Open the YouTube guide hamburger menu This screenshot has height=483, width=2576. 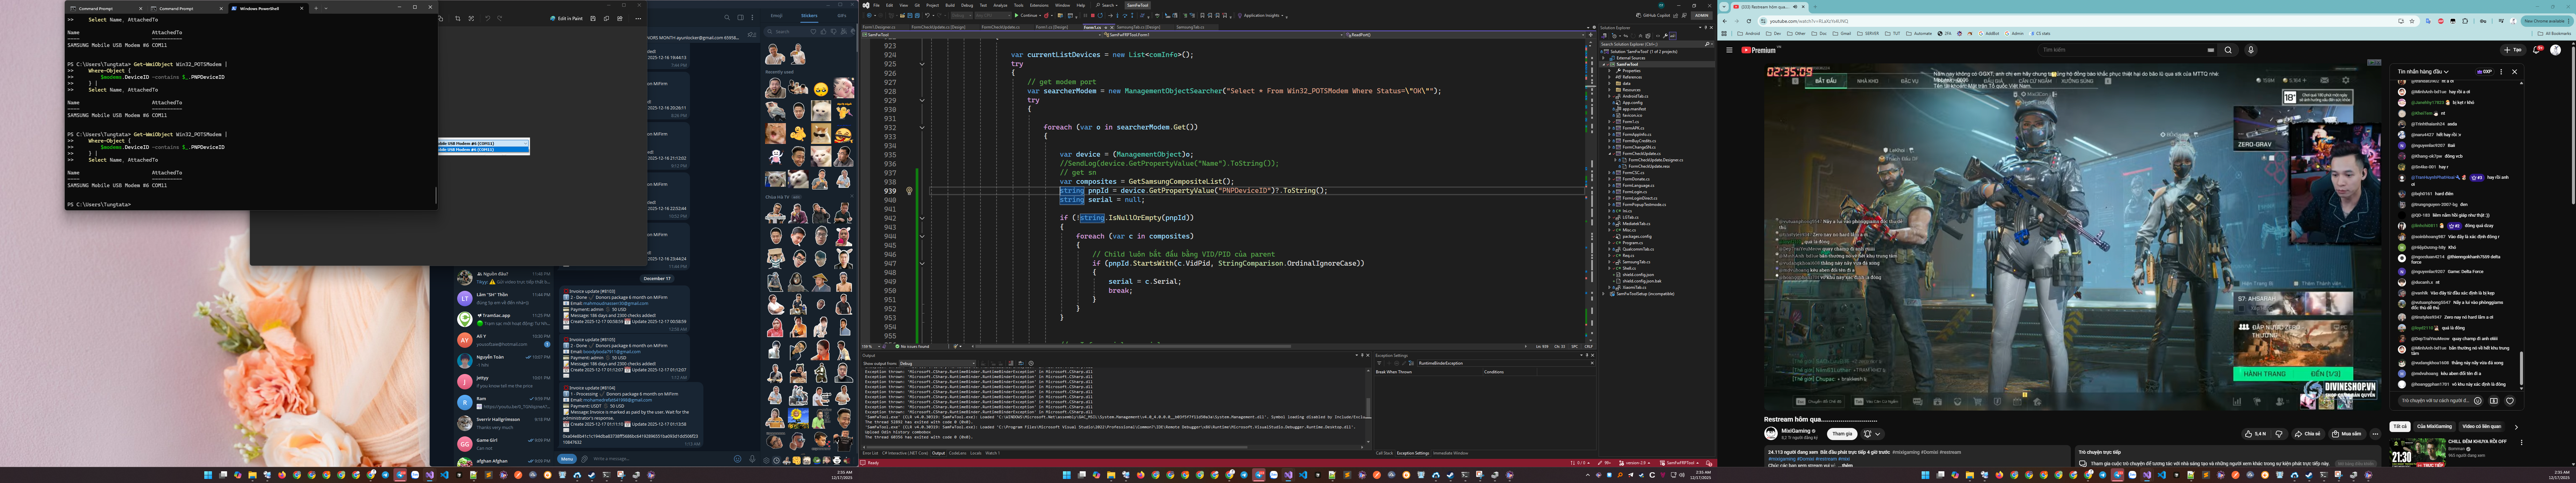pyautogui.click(x=1729, y=50)
